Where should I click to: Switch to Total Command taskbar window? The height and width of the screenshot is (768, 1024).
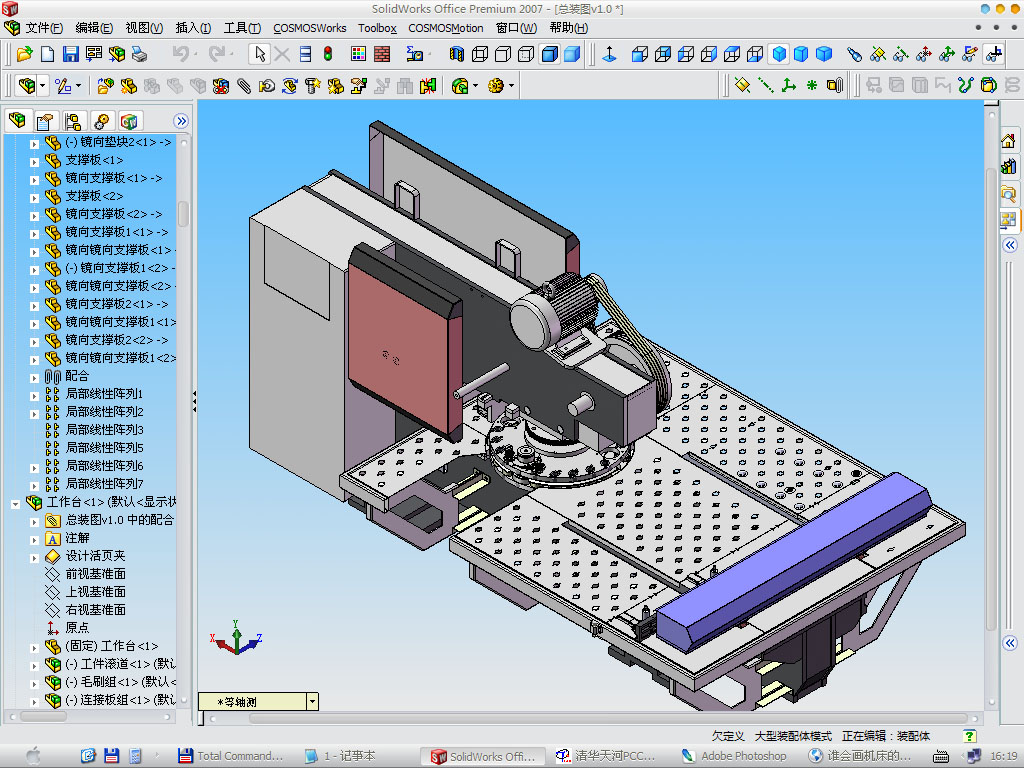coord(232,756)
